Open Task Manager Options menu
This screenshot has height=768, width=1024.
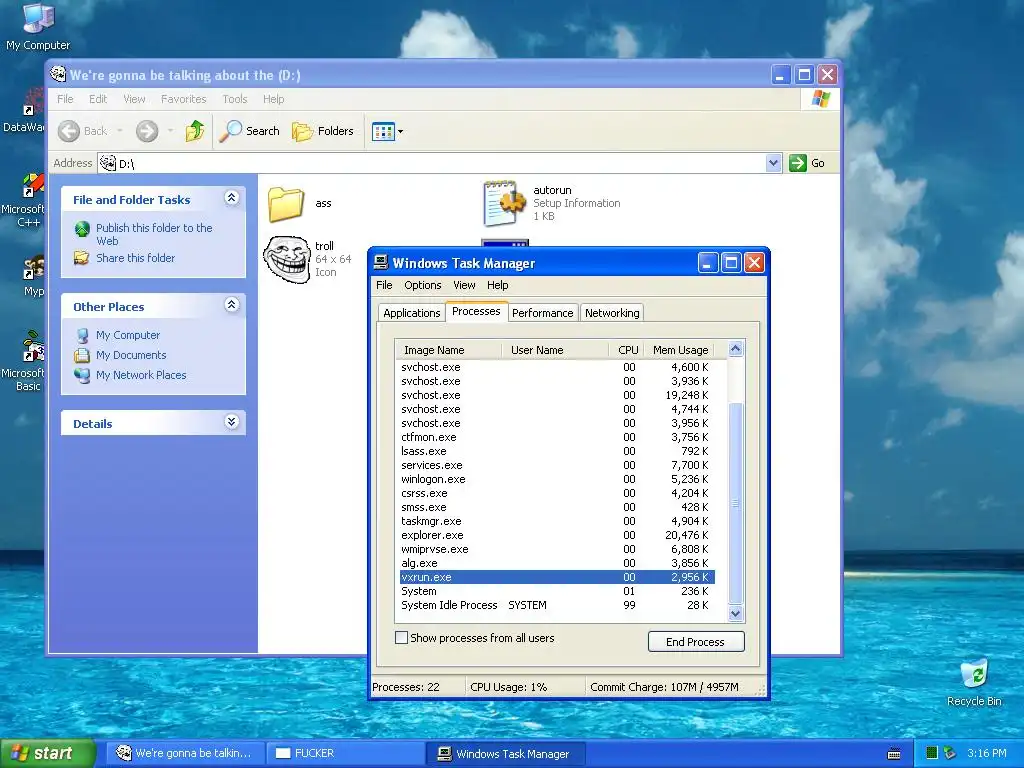pyautogui.click(x=423, y=285)
